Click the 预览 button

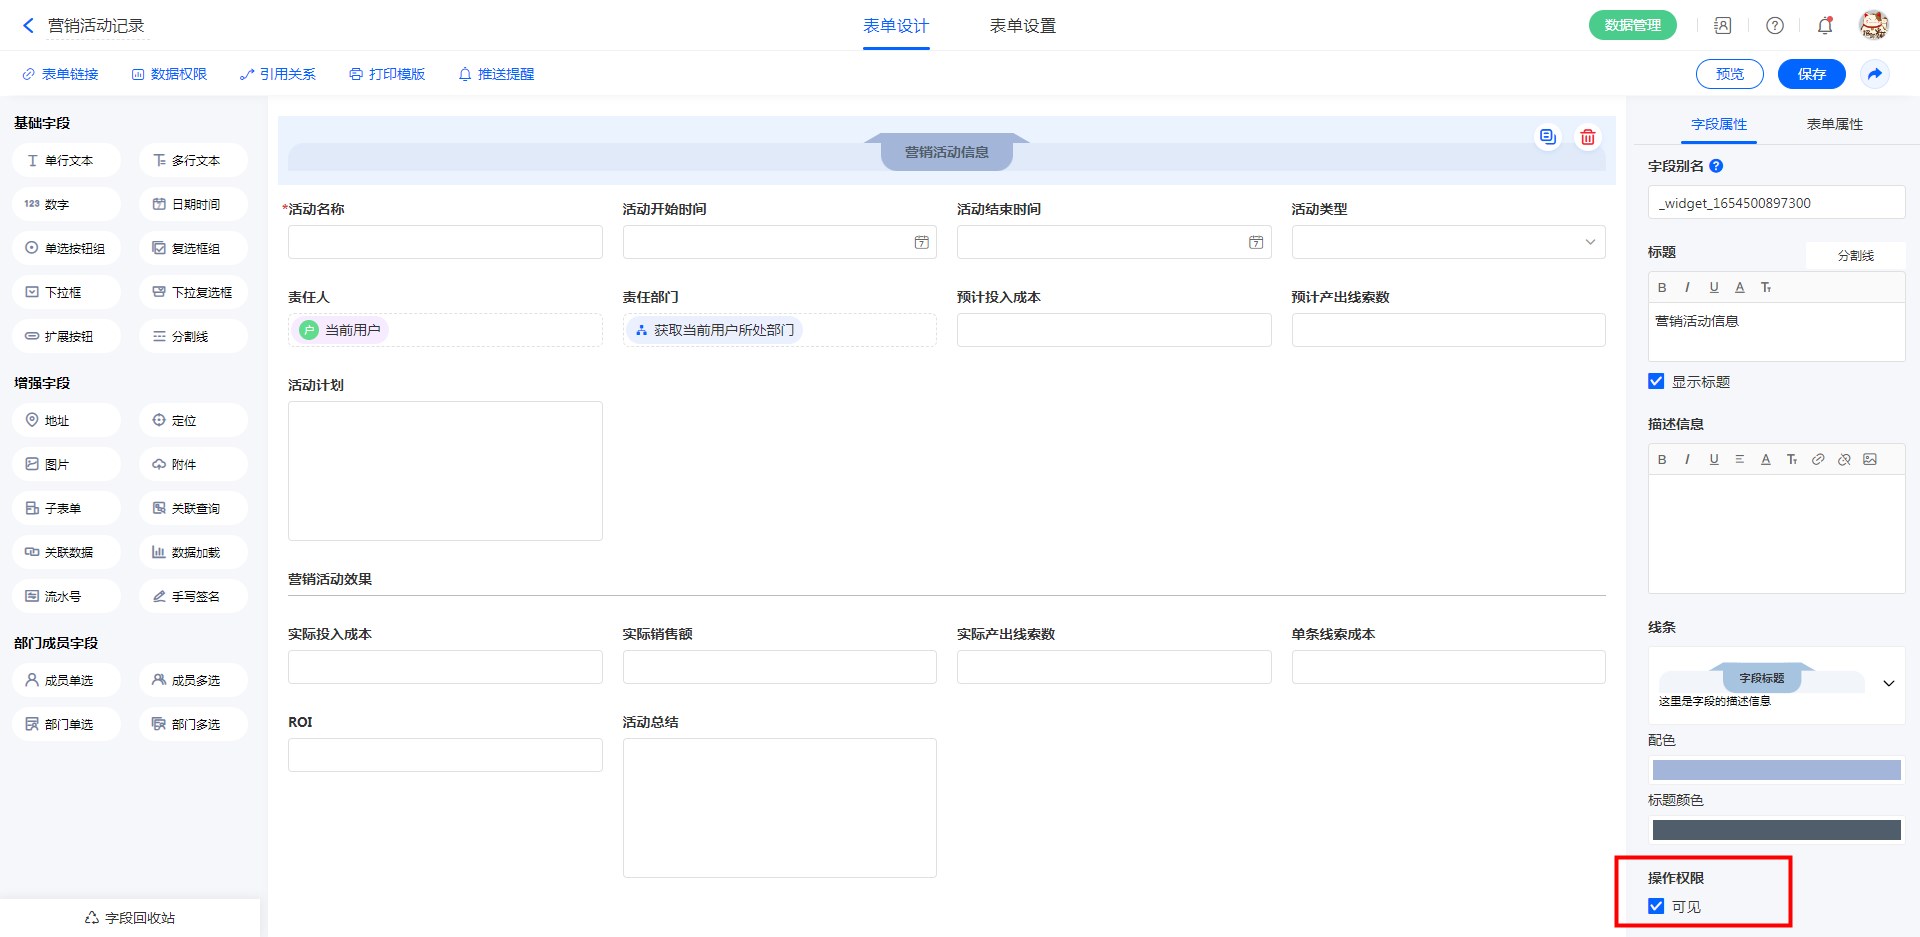(1729, 74)
